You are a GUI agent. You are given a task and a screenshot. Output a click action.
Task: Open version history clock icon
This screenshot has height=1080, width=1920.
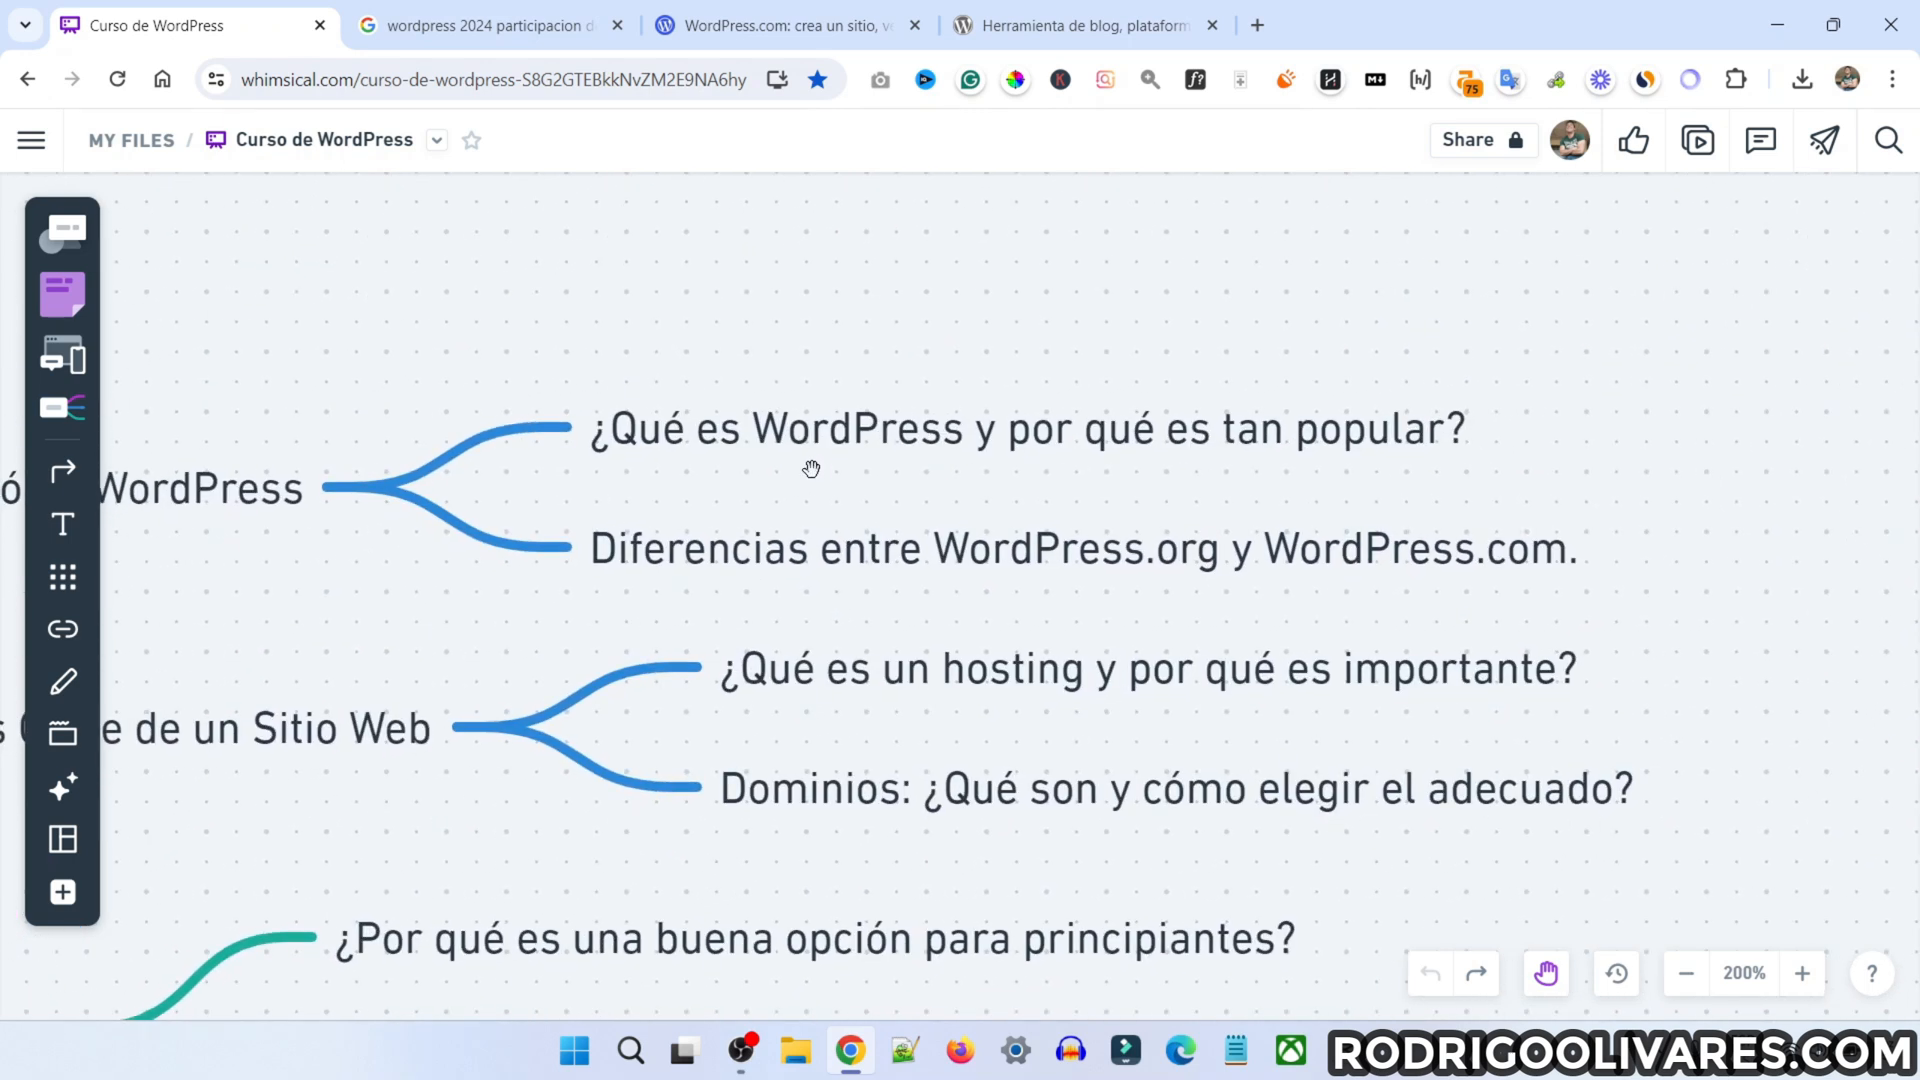tap(1617, 973)
